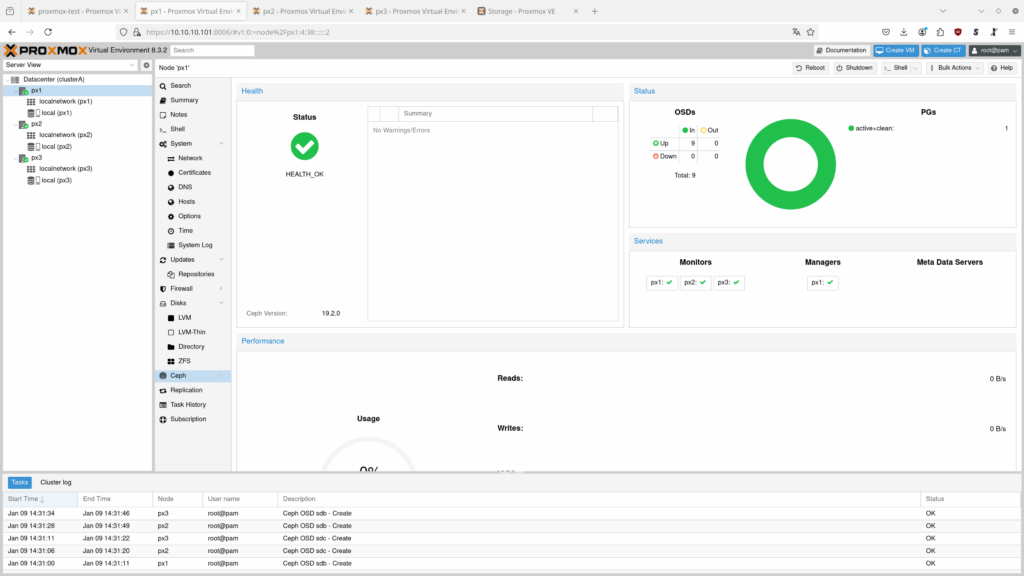
Task: Open the Bulk Actions dropdown
Action: click(955, 68)
